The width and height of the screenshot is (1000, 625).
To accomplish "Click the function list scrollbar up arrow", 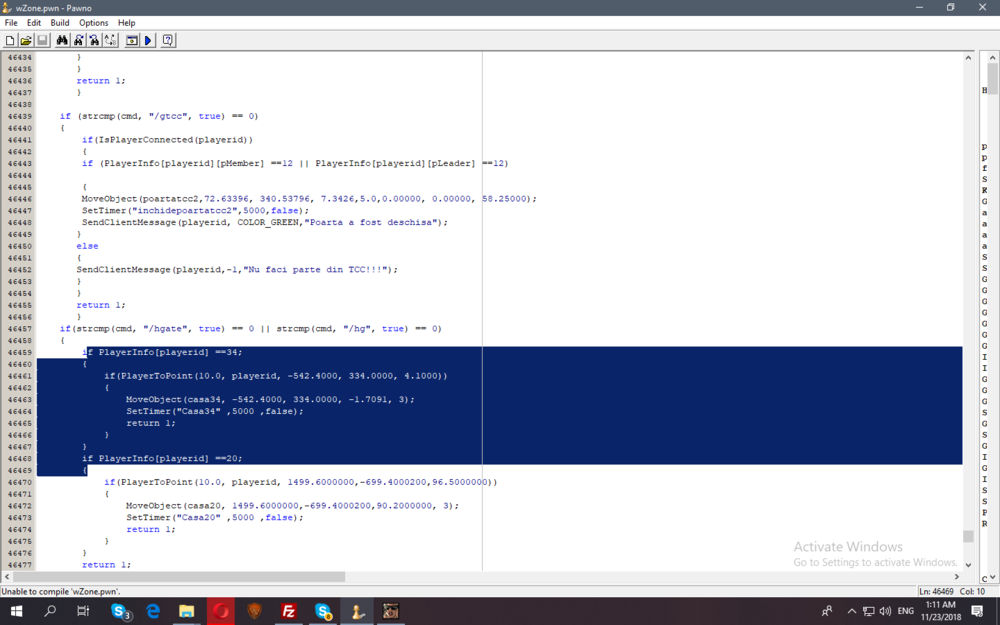I will click(x=992, y=57).
